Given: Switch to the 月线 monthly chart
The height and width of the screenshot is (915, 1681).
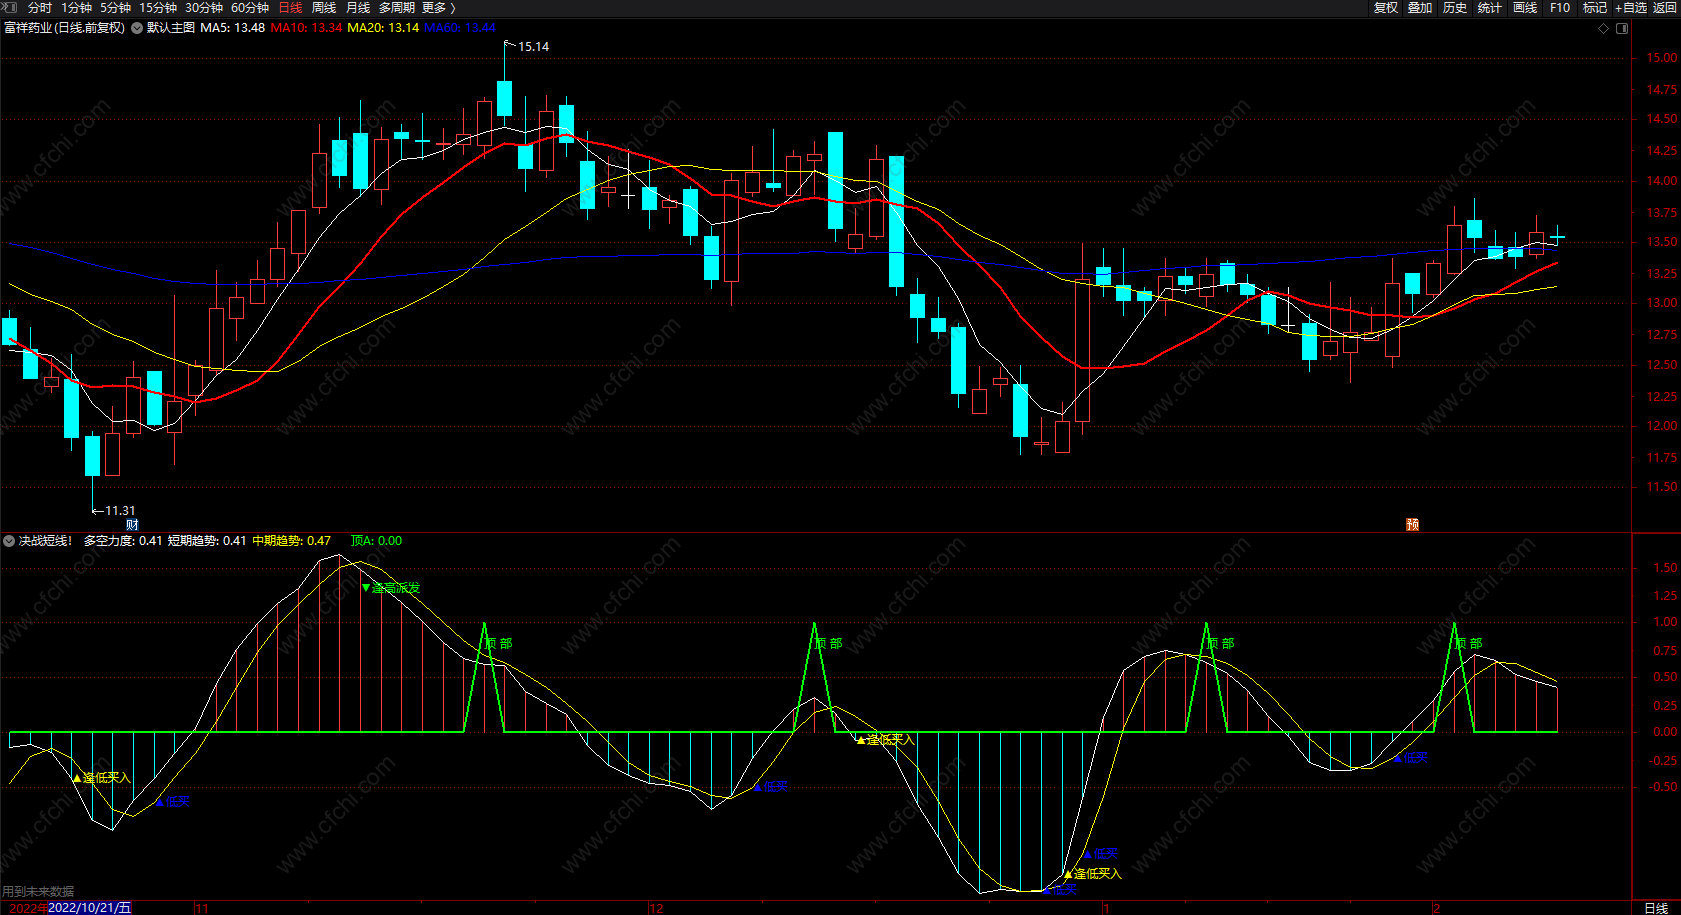Looking at the screenshot, I should click(358, 8).
